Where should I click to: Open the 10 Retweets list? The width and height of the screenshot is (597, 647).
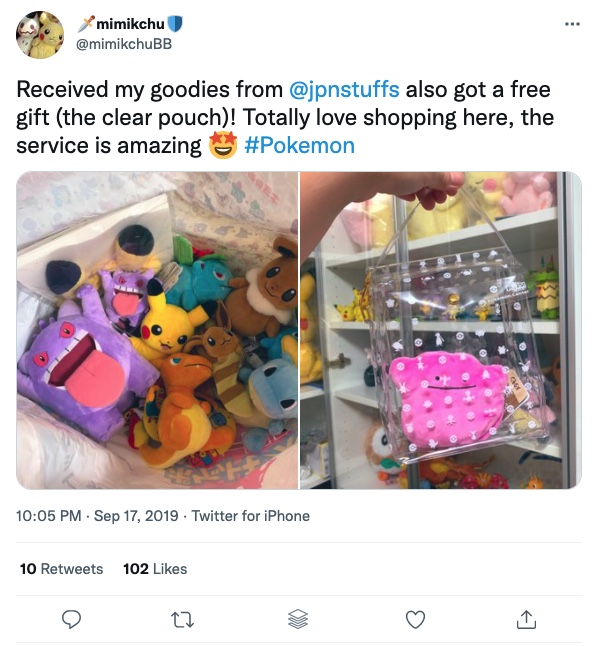(x=61, y=569)
